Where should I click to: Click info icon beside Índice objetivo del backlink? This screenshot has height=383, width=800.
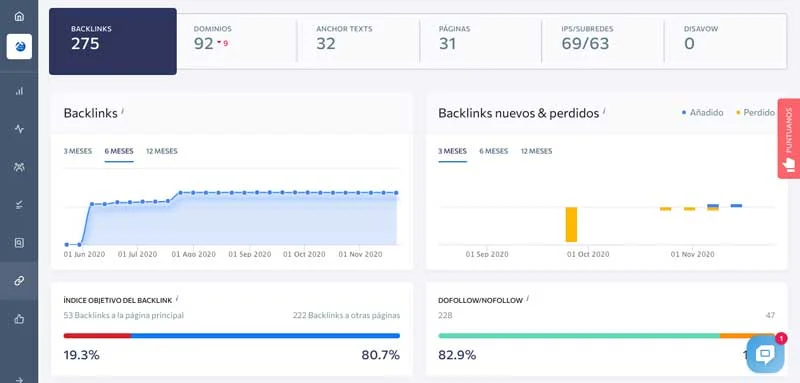177,298
